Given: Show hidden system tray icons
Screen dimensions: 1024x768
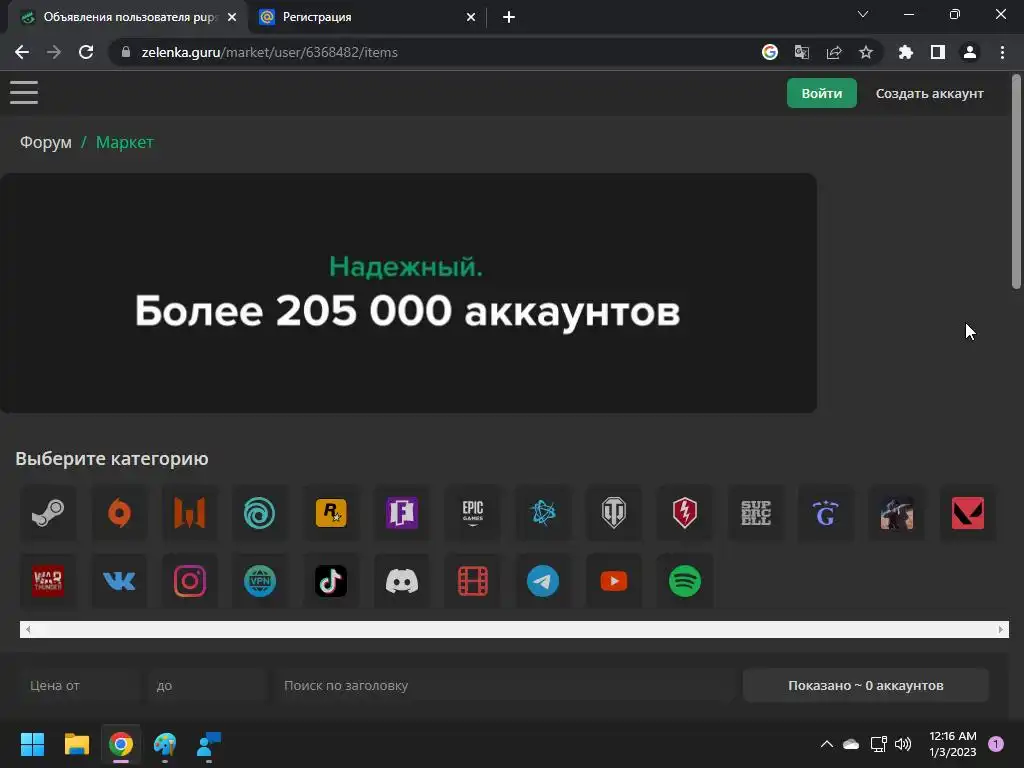Looking at the screenshot, I should click(826, 744).
